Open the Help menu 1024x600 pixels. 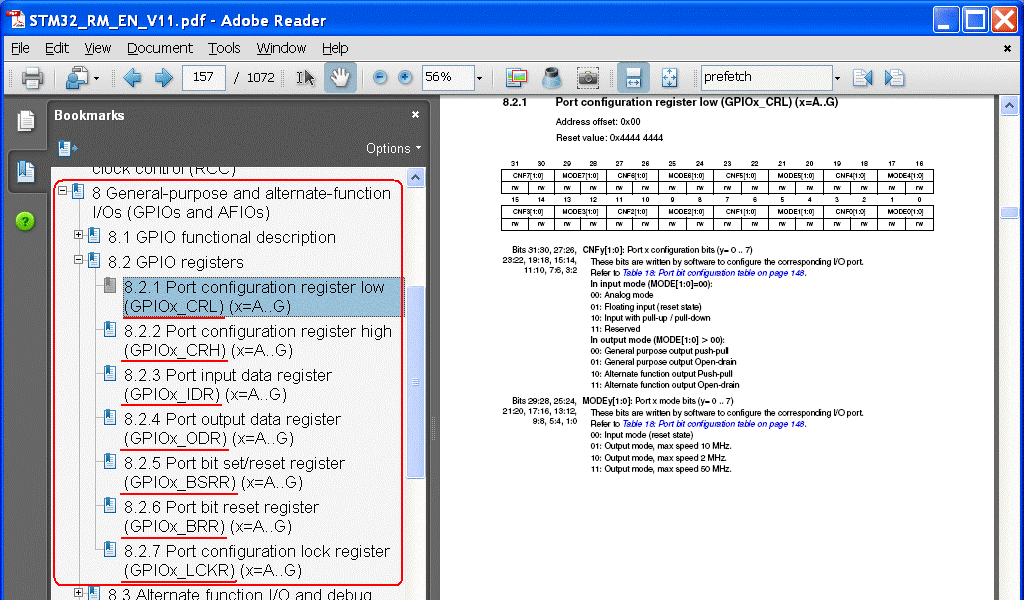click(335, 48)
